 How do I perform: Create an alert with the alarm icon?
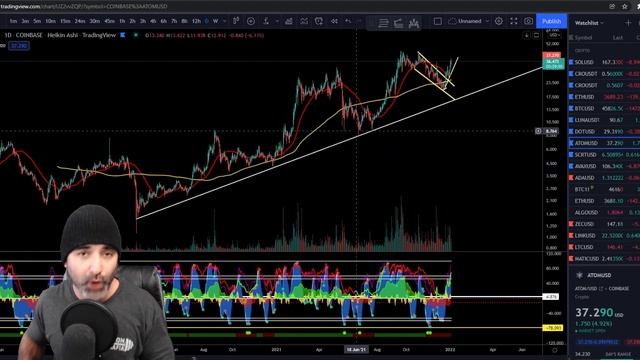[319, 21]
